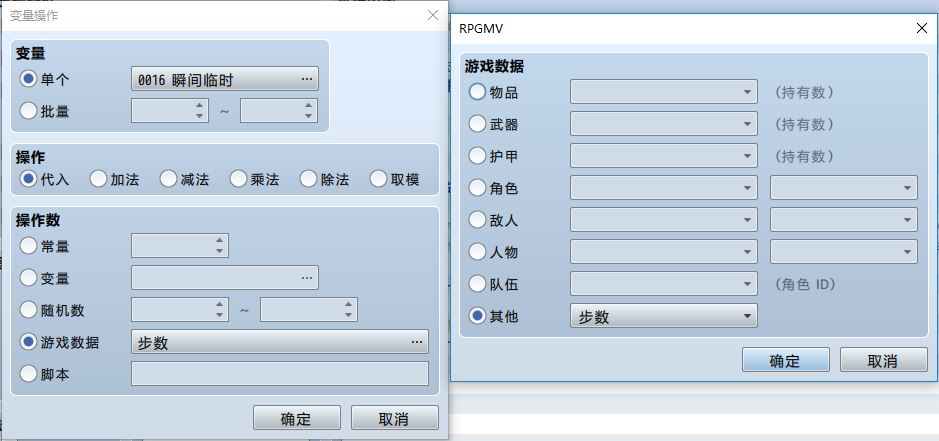Expand the 敌人 selection dropdown

[664, 220]
